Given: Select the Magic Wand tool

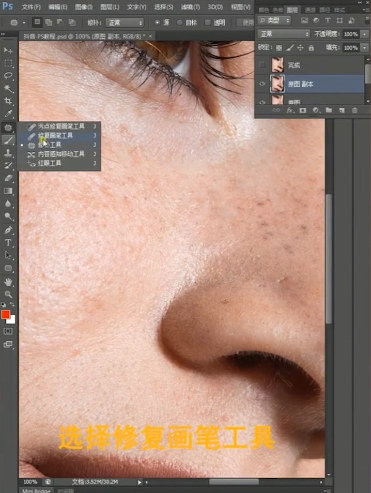Looking at the screenshot, I should [8, 88].
